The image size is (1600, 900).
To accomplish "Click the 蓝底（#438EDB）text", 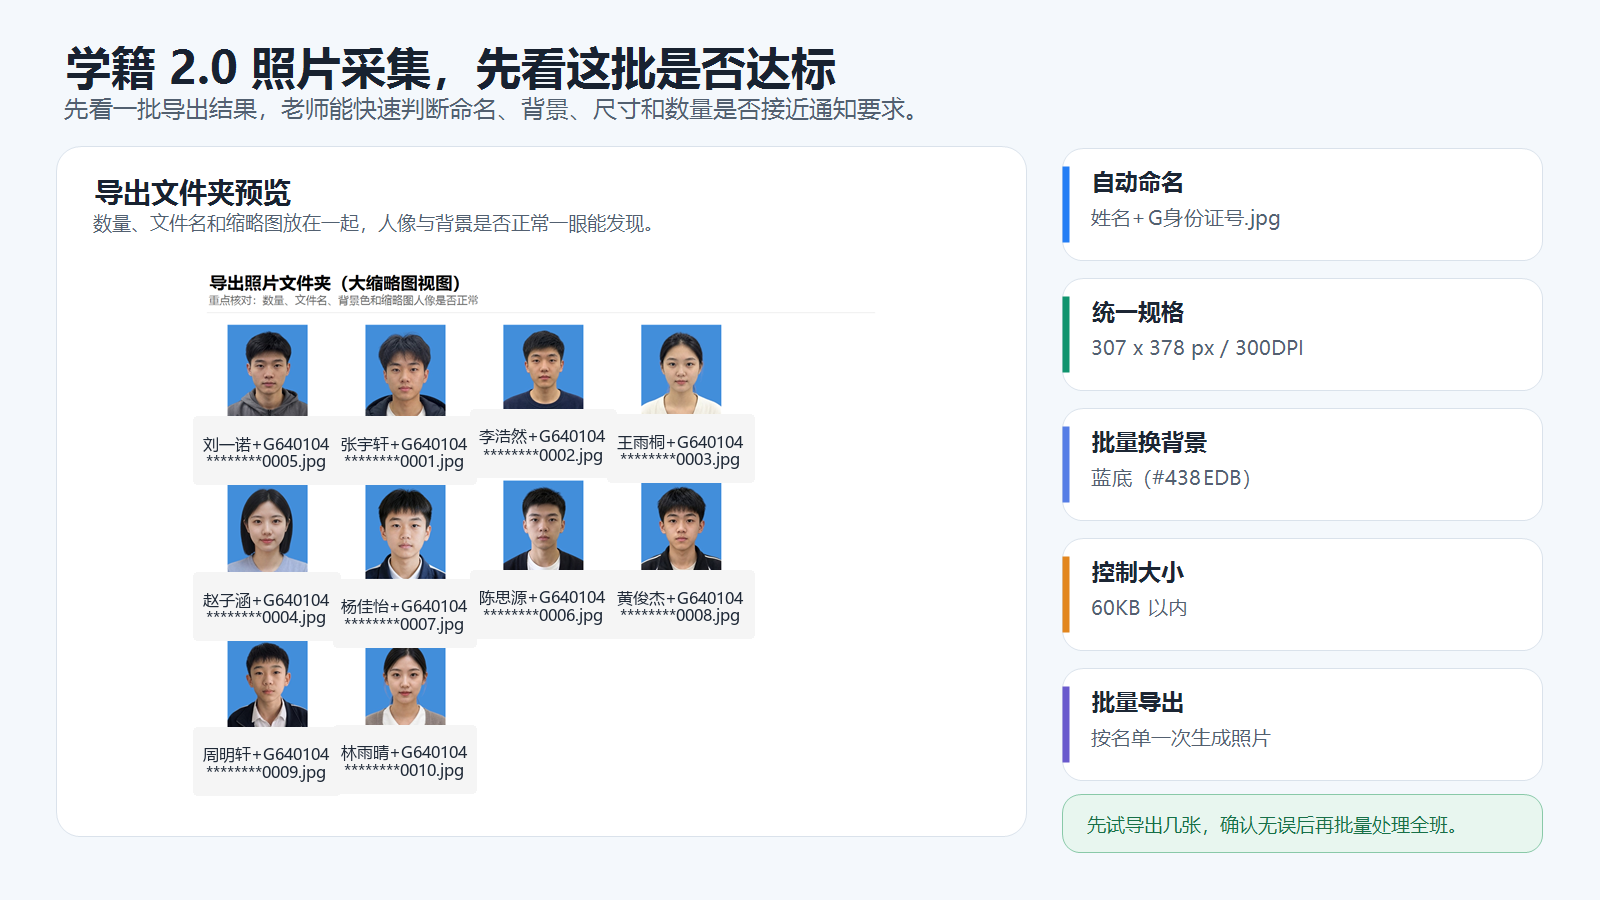I will click(1171, 478).
